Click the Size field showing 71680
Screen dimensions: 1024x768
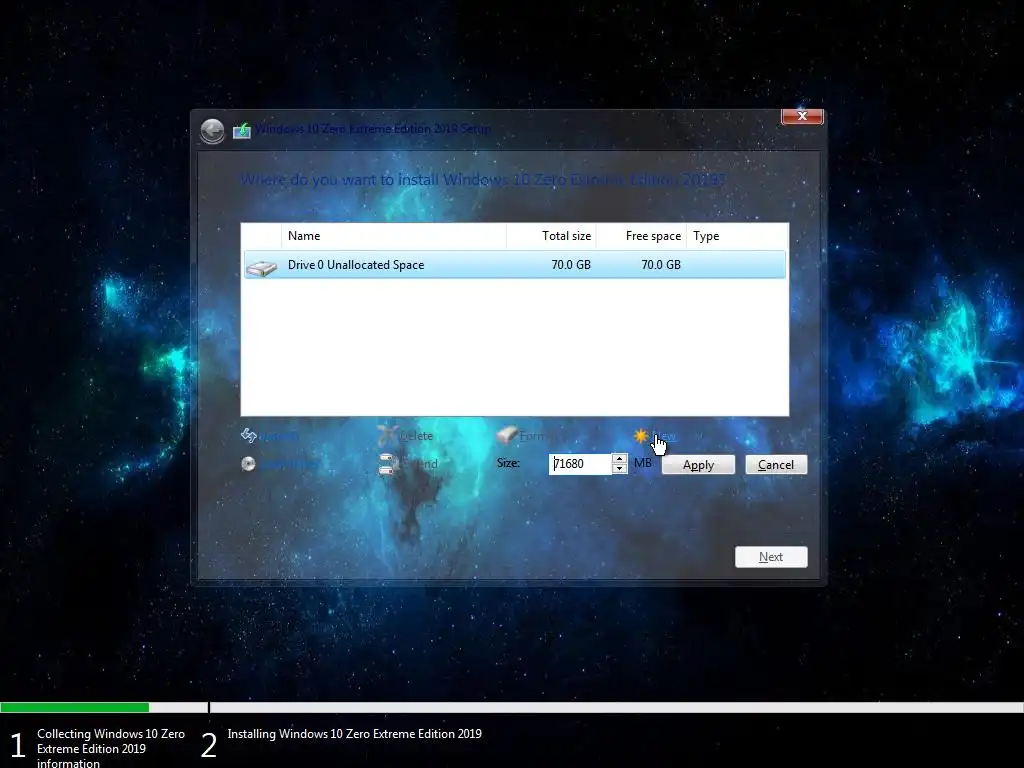click(x=580, y=464)
